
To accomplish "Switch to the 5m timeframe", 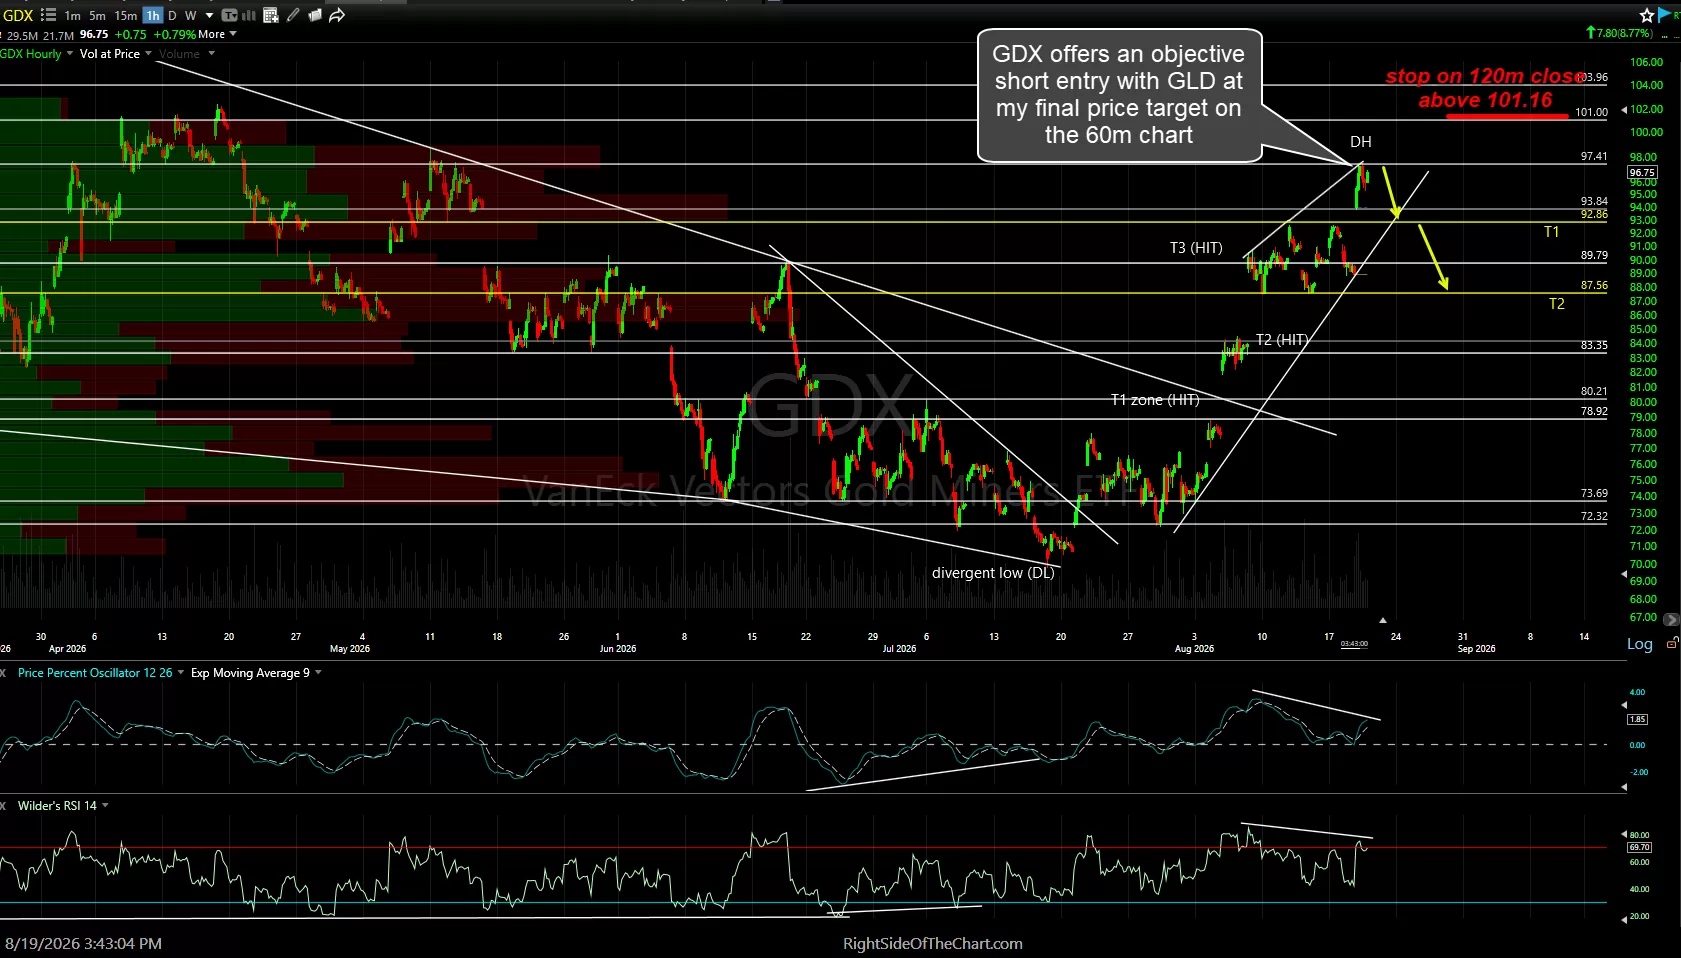I will [x=97, y=16].
